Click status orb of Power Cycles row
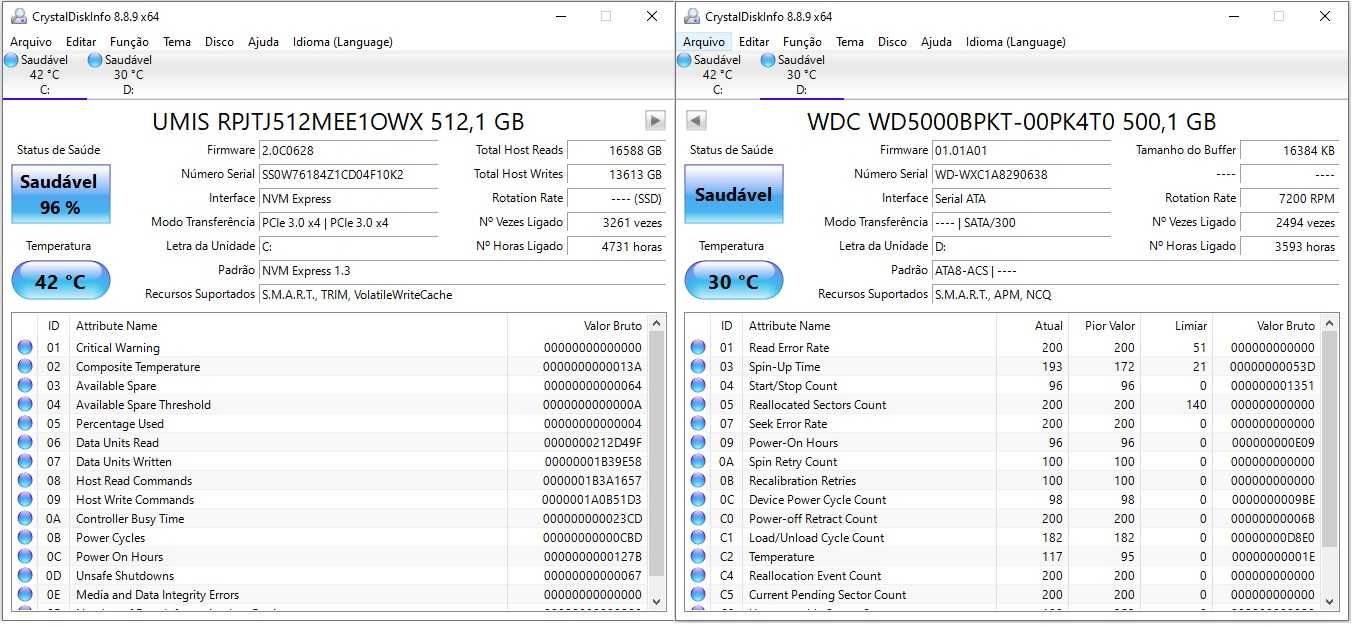 click(25, 538)
